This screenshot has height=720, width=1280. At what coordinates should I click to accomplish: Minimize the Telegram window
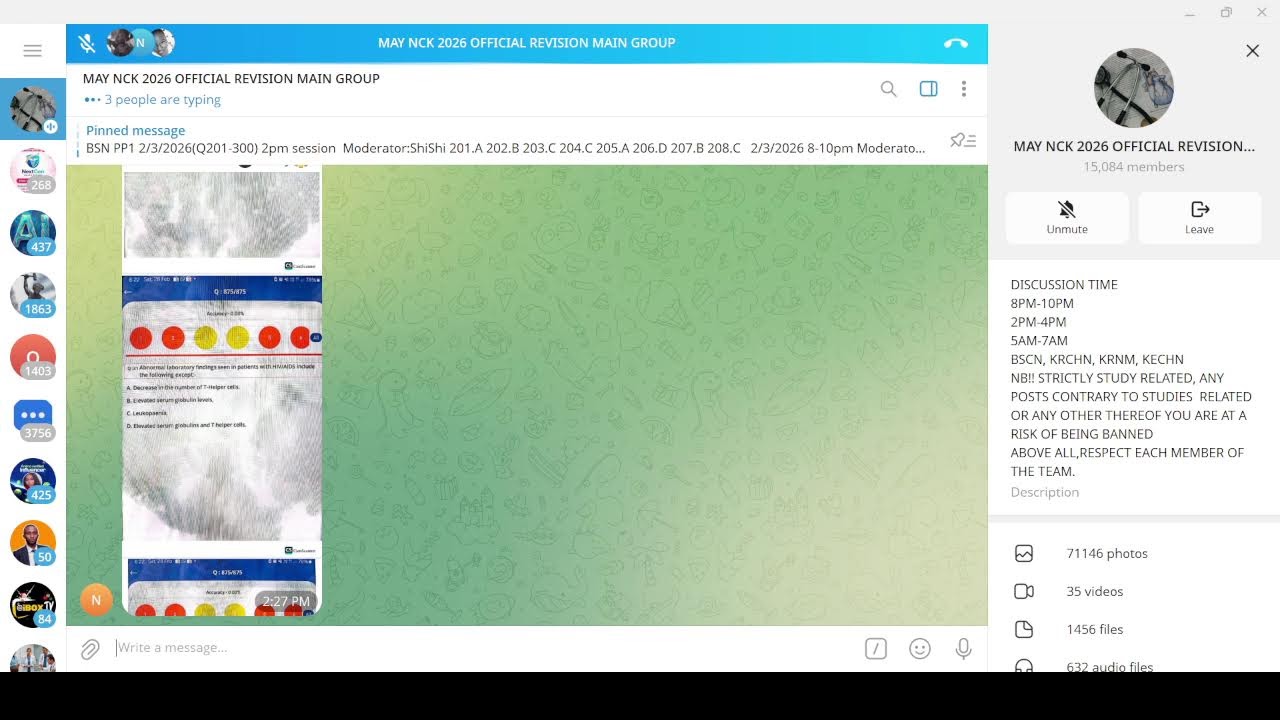(1190, 12)
